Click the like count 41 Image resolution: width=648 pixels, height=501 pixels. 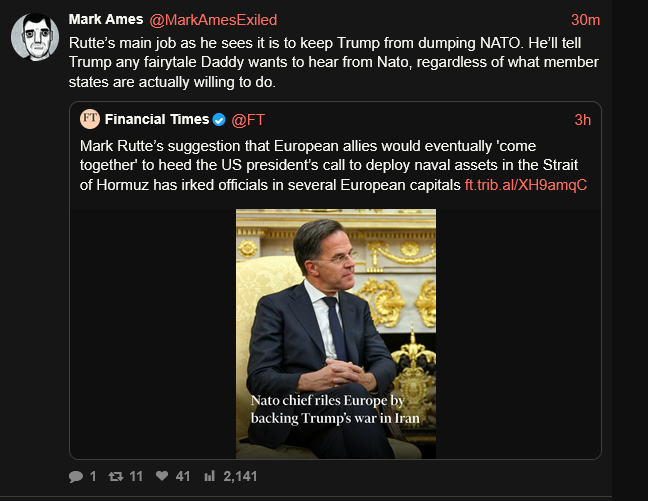[183, 477]
